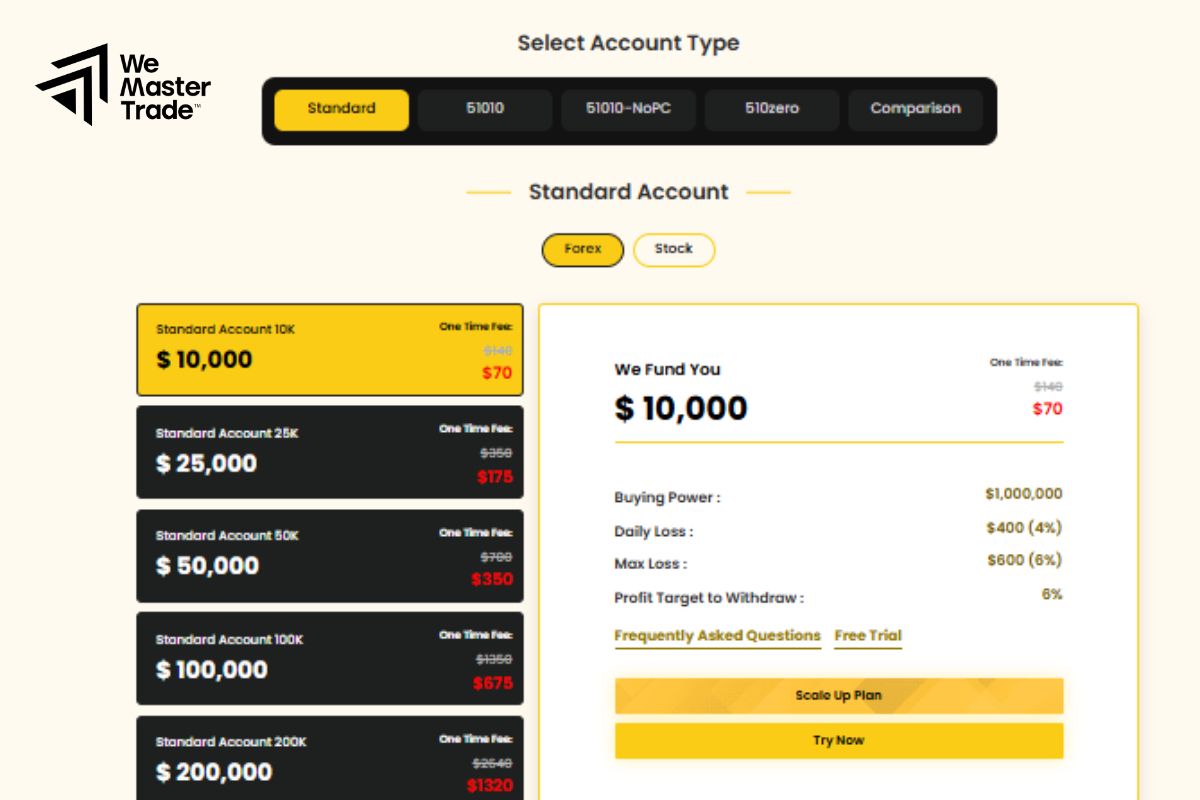Select the Standard Account 10K card
Screen dimensions: 1200x800
pos(329,350)
